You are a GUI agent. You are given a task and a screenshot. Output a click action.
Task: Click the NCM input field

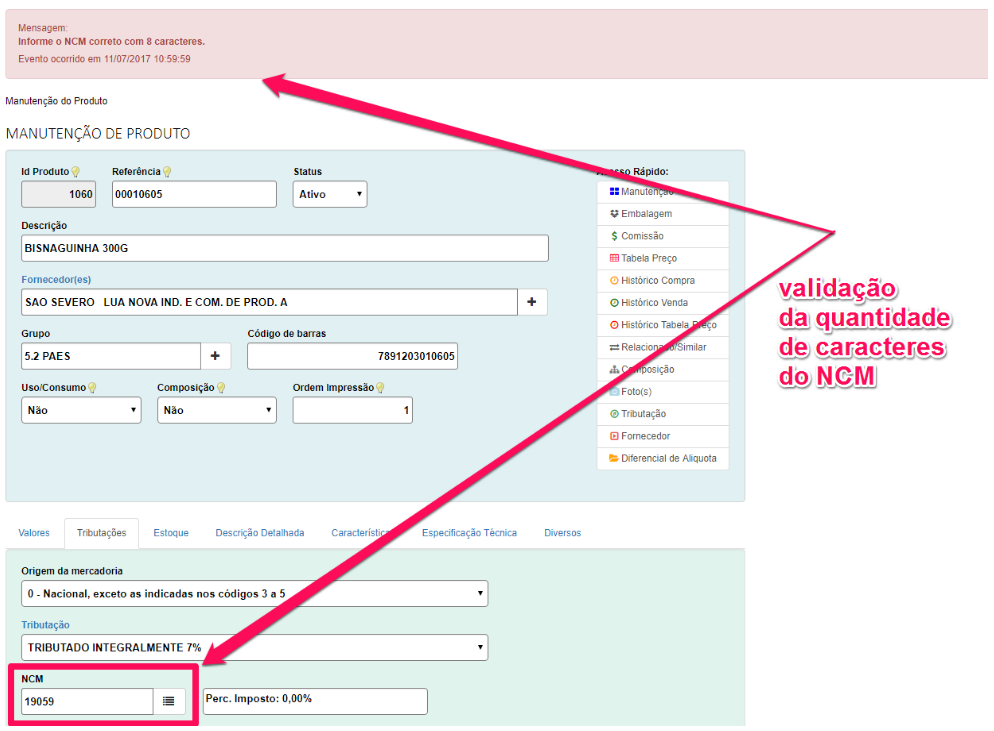(86, 701)
